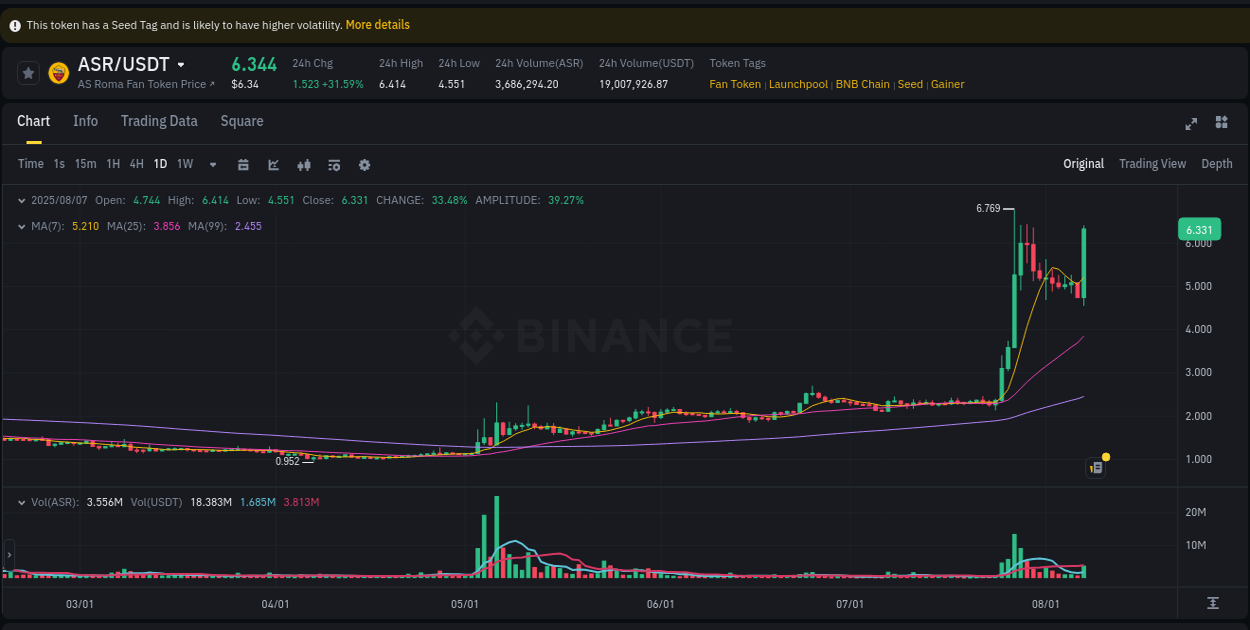Open the Square tab
The height and width of the screenshot is (630, 1250).
click(241, 121)
